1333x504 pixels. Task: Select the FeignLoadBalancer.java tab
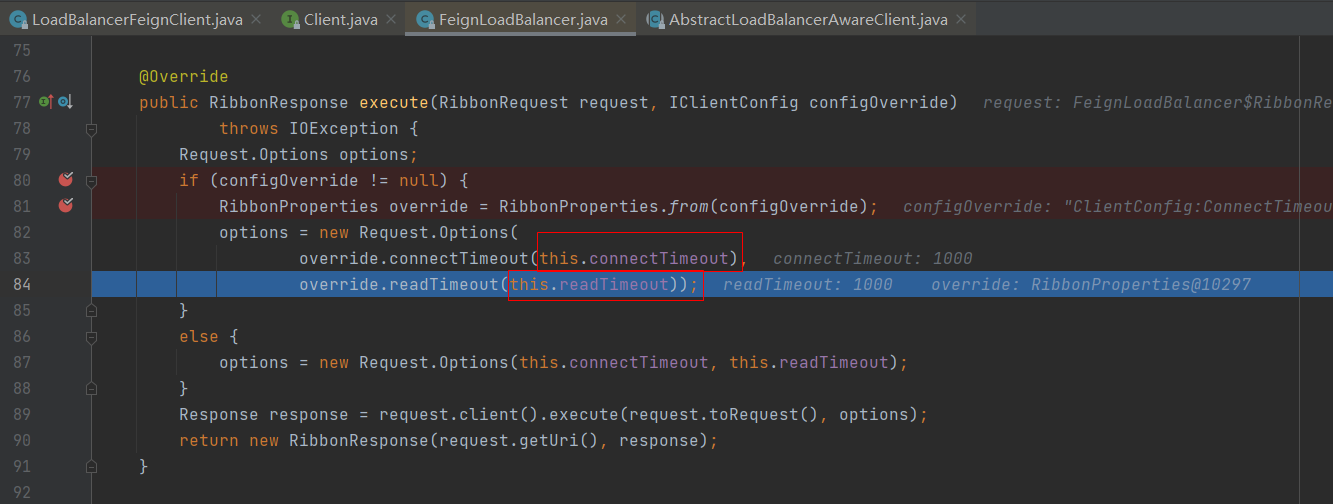click(x=520, y=19)
